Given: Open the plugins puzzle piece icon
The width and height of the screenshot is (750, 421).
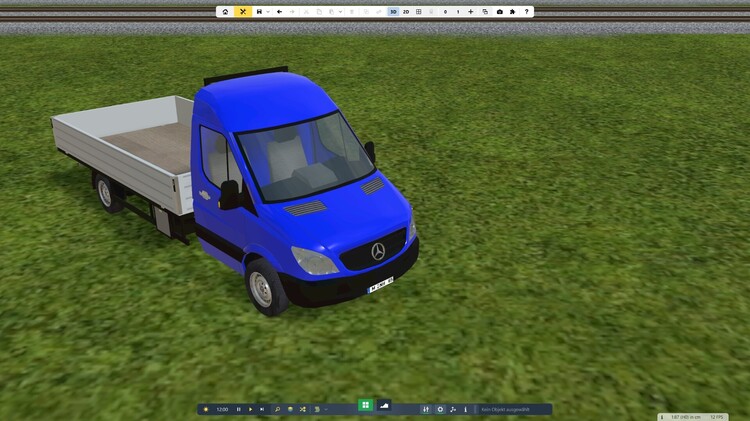Looking at the screenshot, I should click(512, 11).
